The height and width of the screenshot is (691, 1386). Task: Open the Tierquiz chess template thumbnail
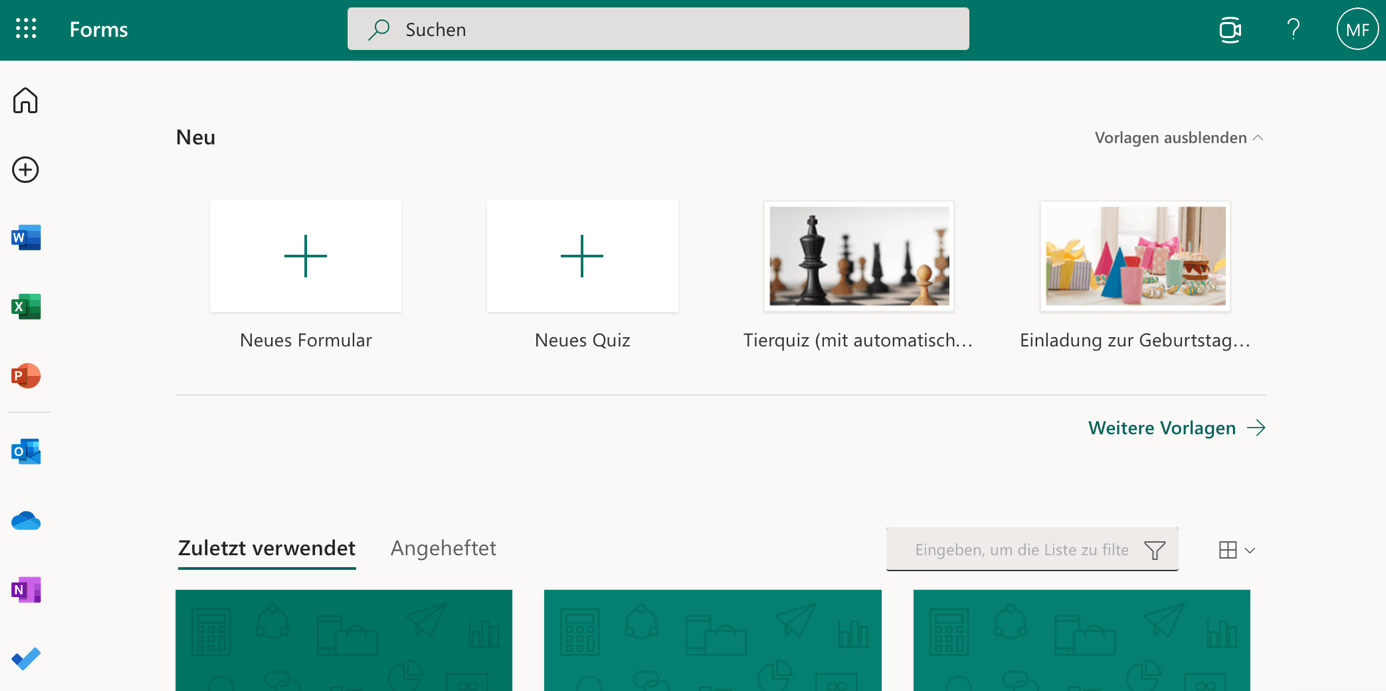point(859,257)
